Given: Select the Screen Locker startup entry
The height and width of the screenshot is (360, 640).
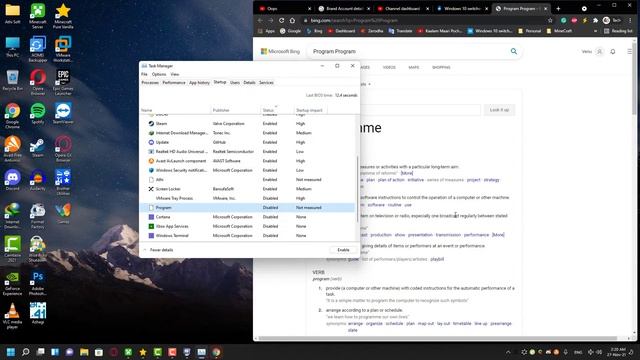Looking at the screenshot, I should tap(247, 189).
